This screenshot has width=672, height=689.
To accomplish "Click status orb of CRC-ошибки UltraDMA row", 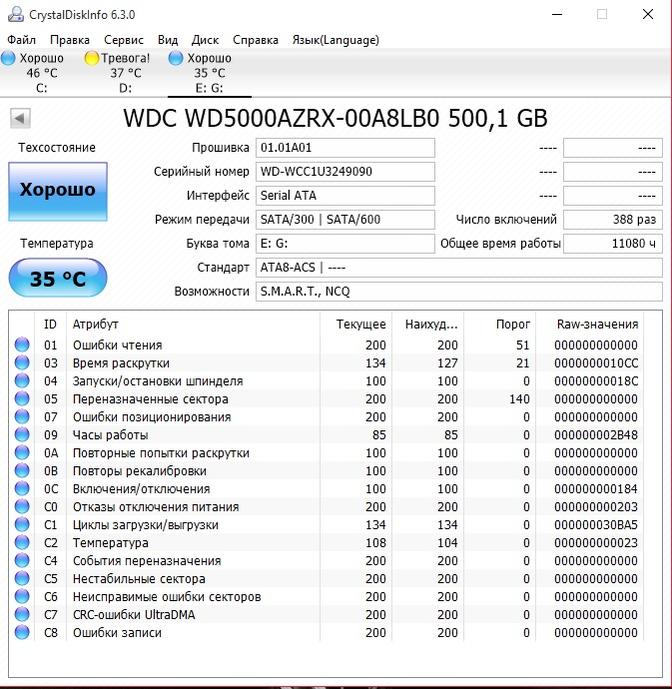I will point(22,614).
